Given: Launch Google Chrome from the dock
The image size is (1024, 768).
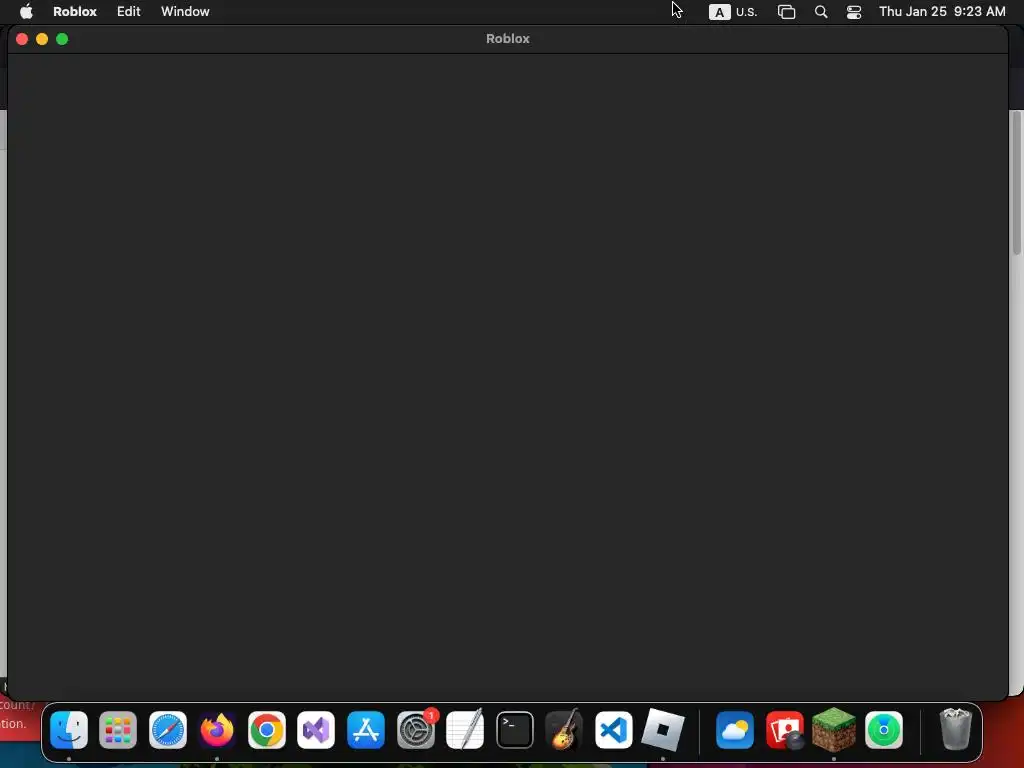Looking at the screenshot, I should pos(266,729).
